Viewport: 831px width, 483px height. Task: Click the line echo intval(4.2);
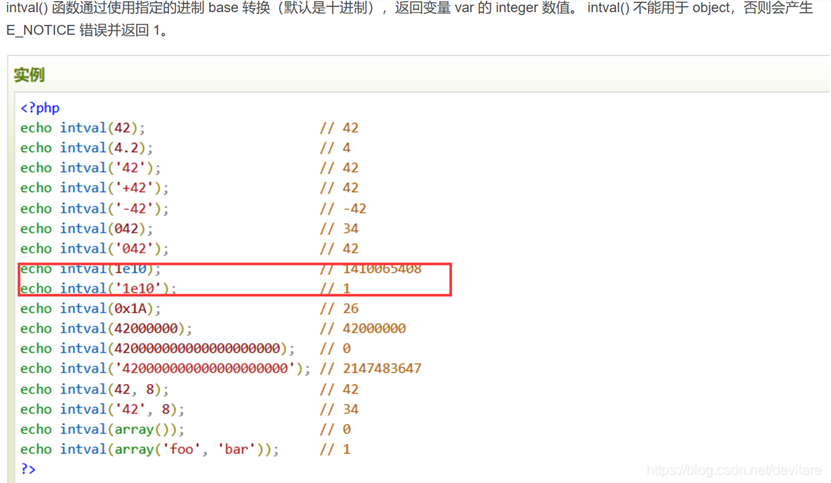[x=86, y=147]
